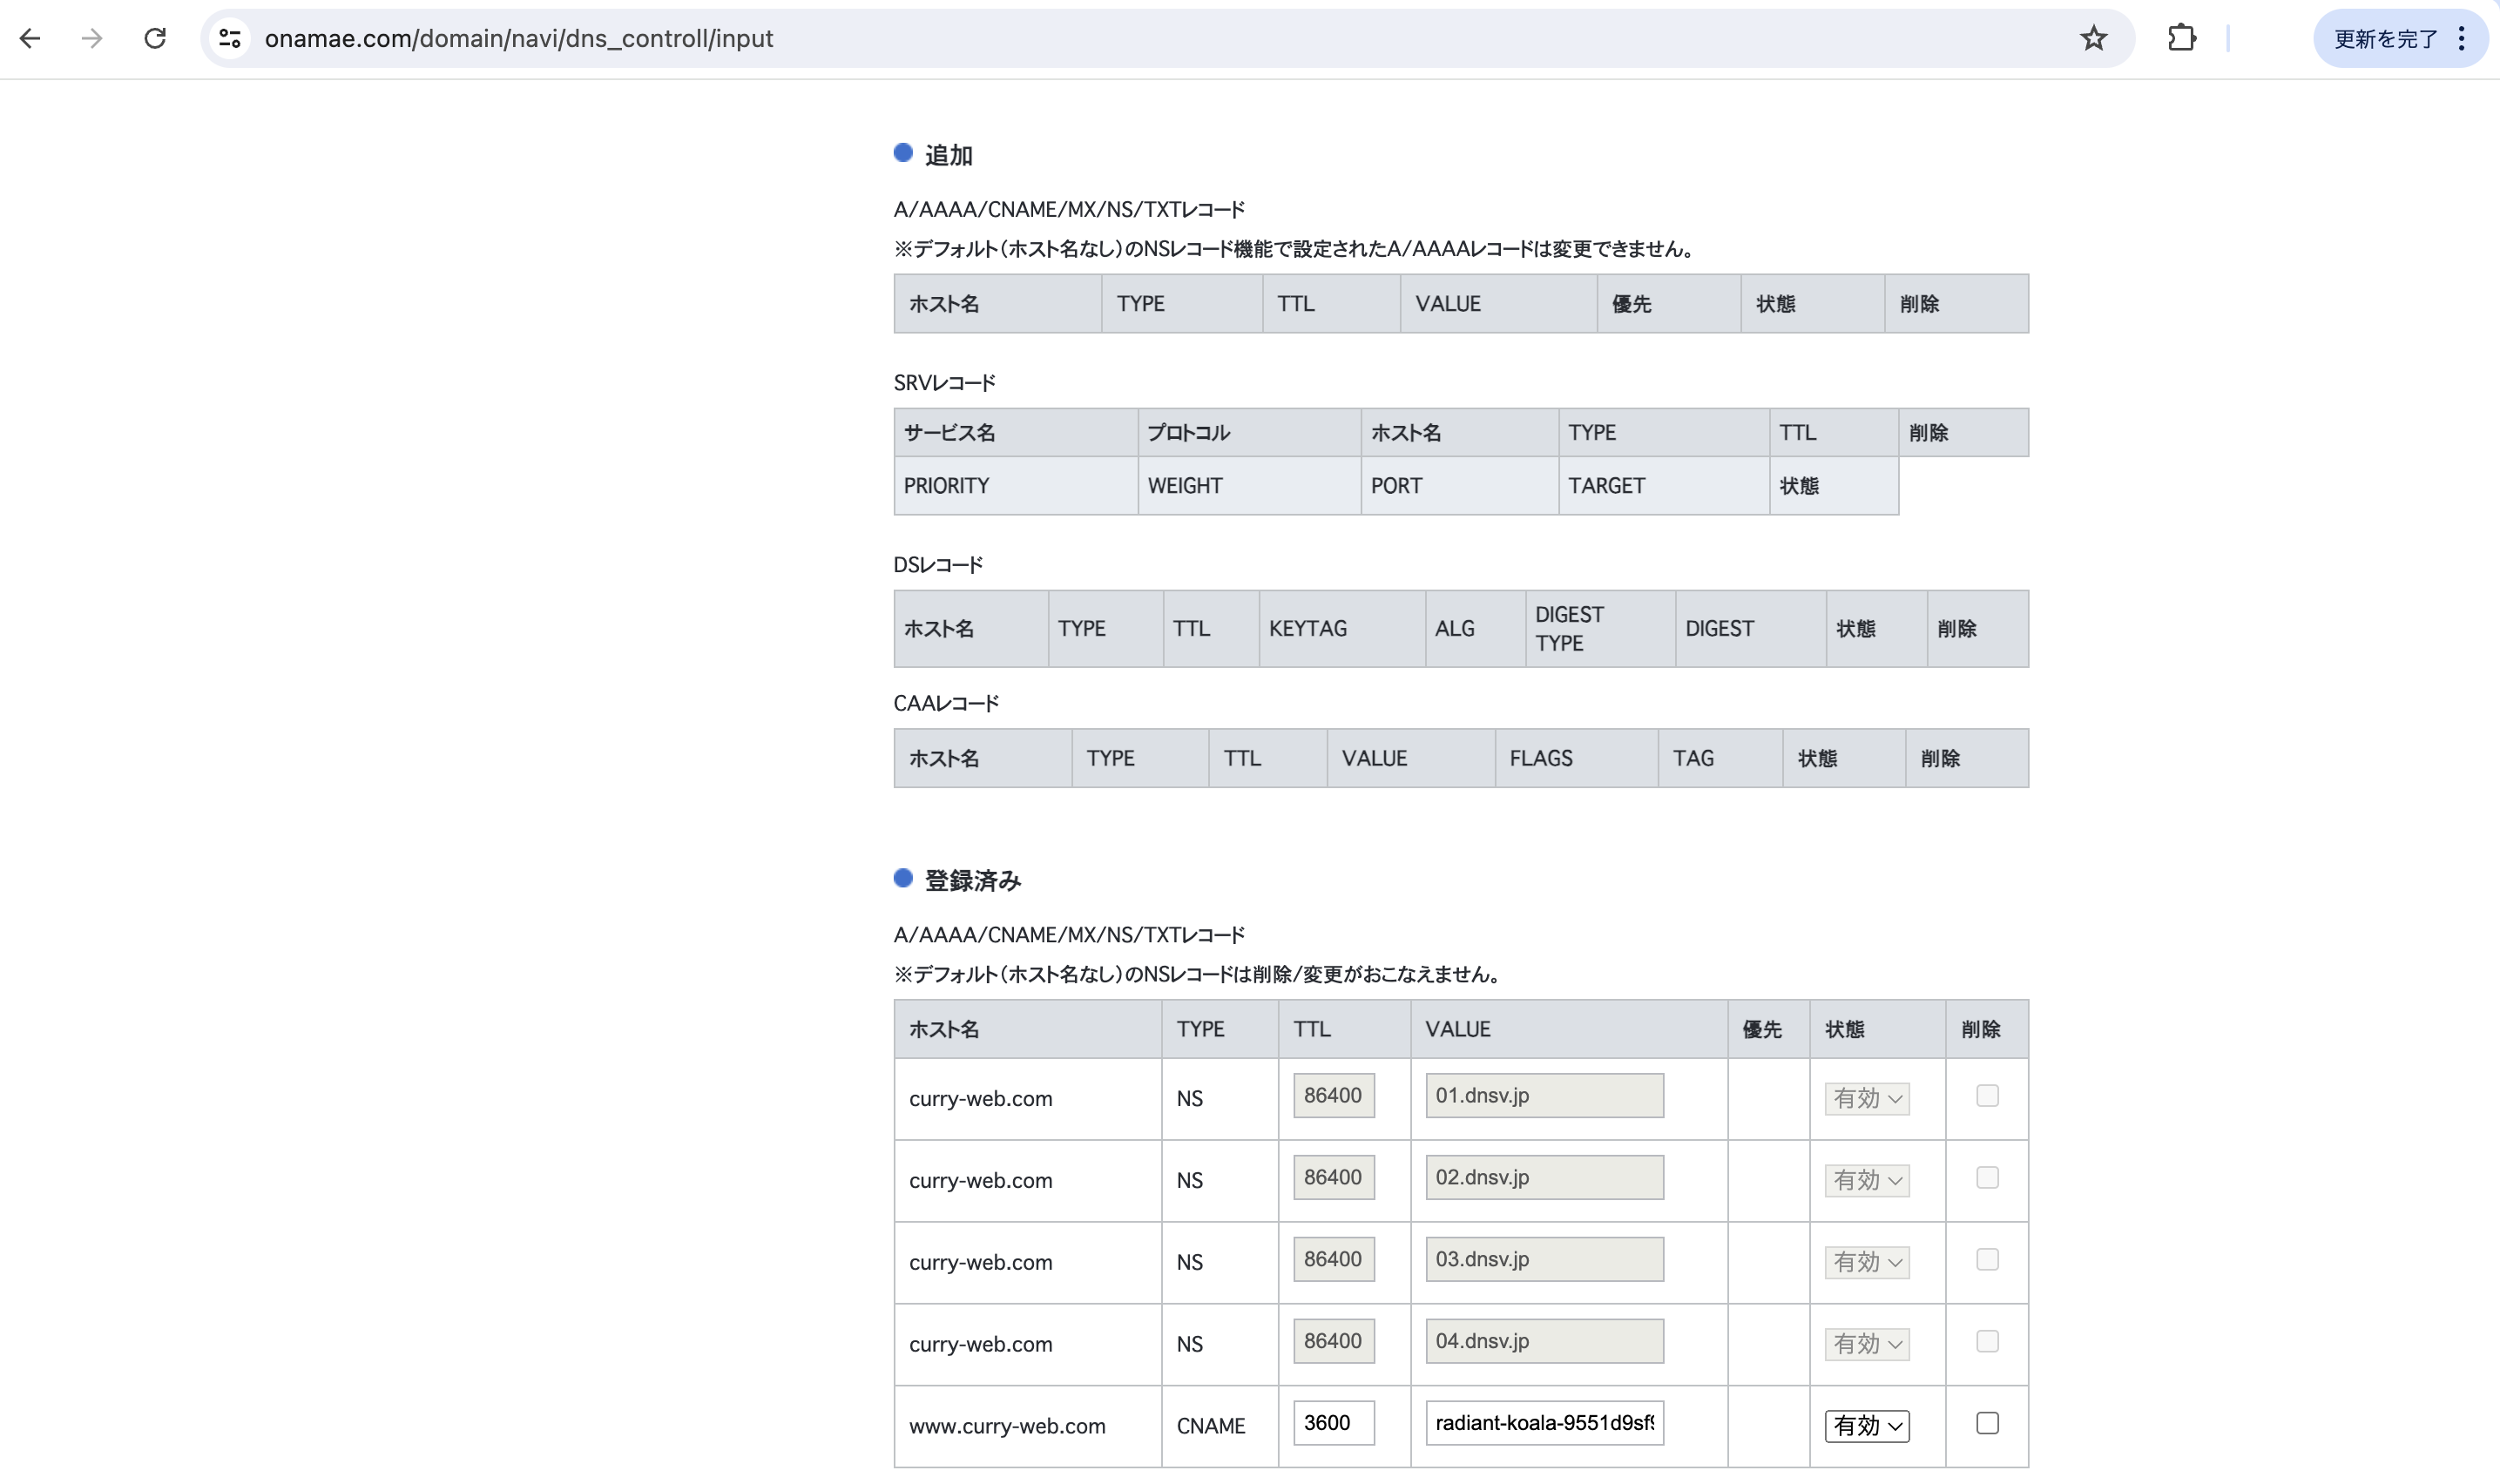Screen dimensions: 2500x1484
Task: Click the 04.dnsv.jp value field
Action: (x=1544, y=1341)
